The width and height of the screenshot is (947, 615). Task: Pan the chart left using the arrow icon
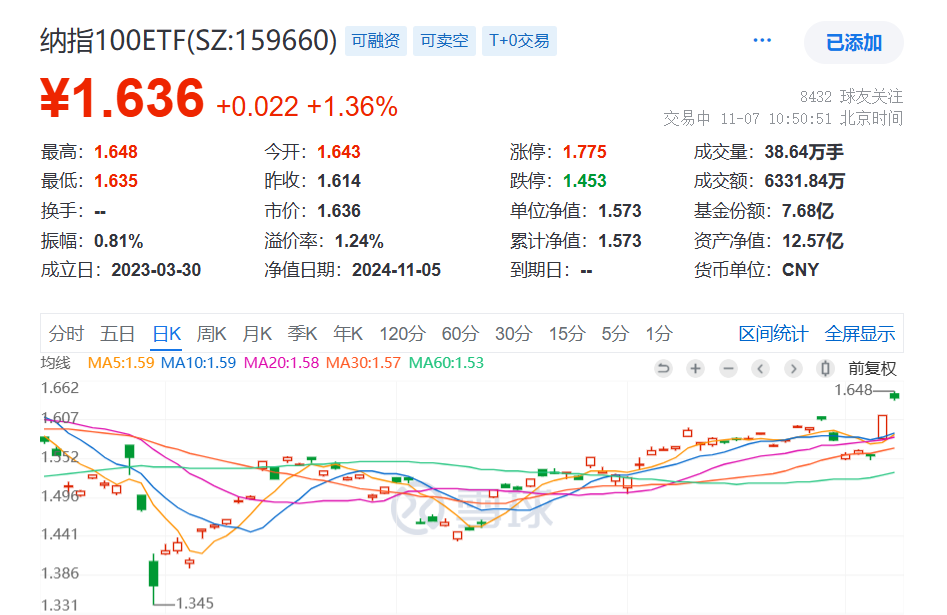point(761,368)
